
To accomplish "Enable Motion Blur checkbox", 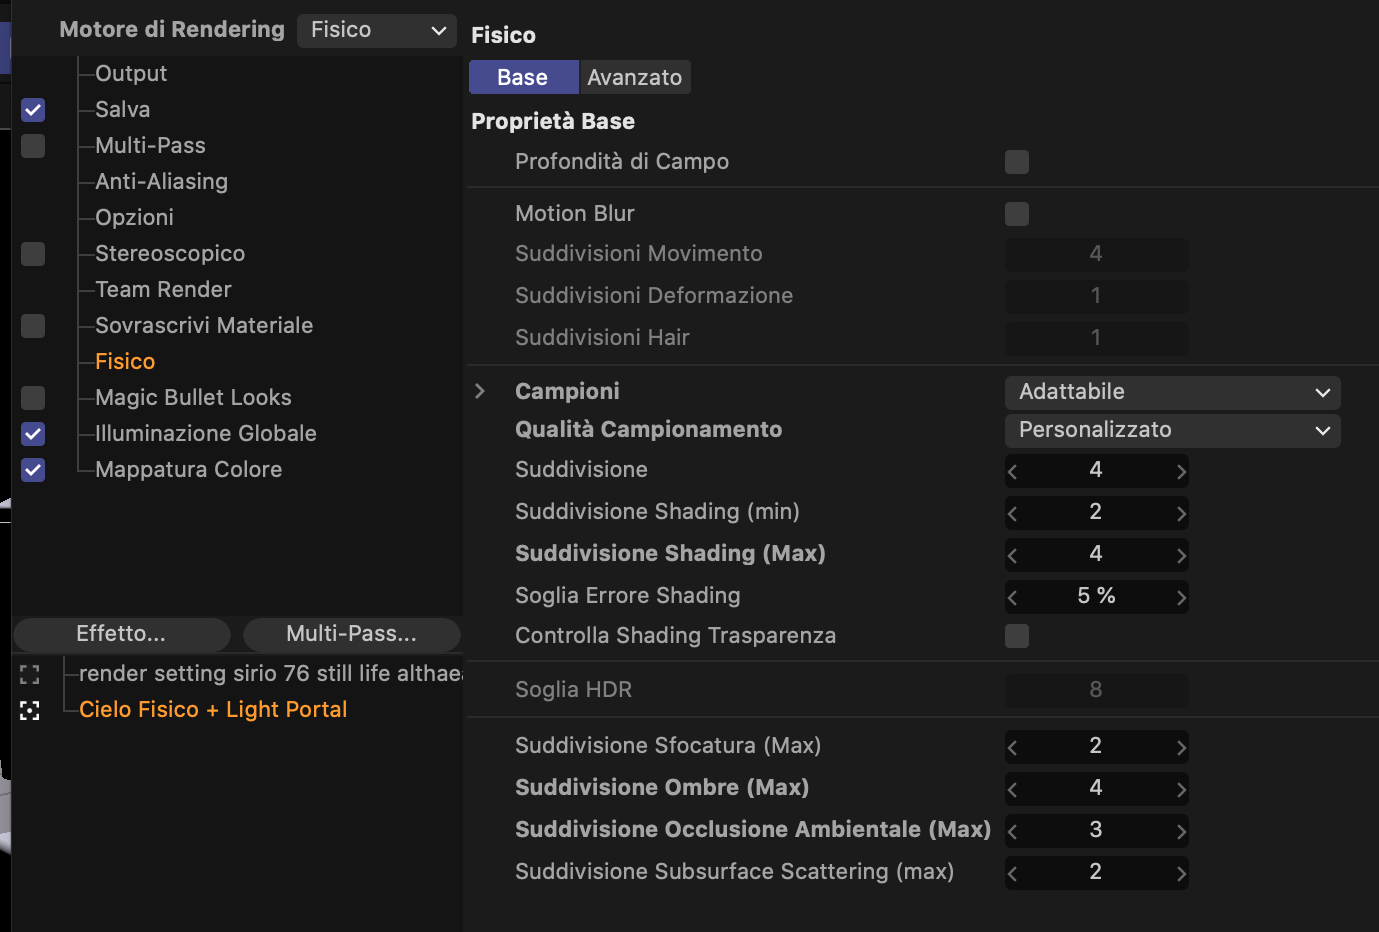I will pos(1017,214).
